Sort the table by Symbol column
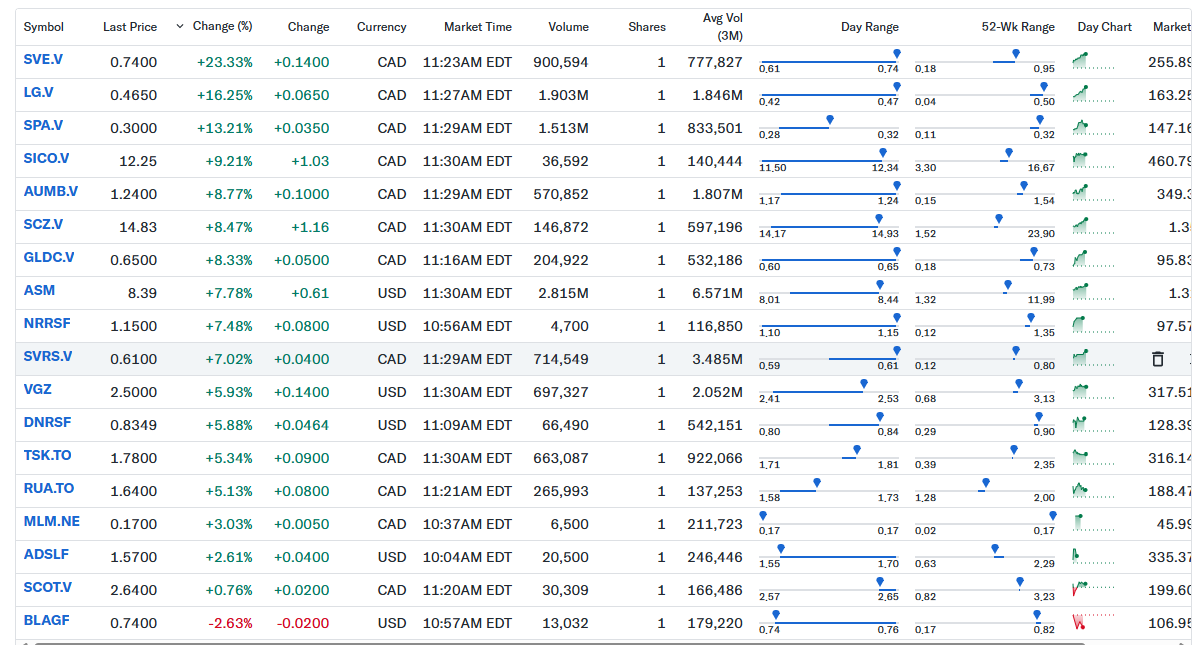Screen dimensions: 1203x645 tap(44, 27)
